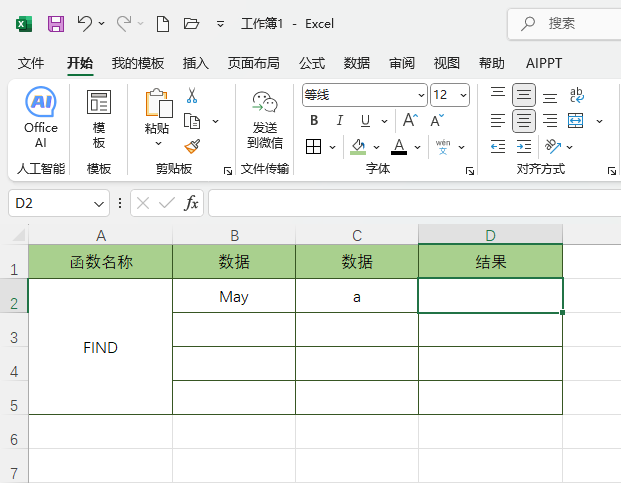
Task: Open Customize Quick Access Toolbar dropdown
Action: tap(221, 24)
